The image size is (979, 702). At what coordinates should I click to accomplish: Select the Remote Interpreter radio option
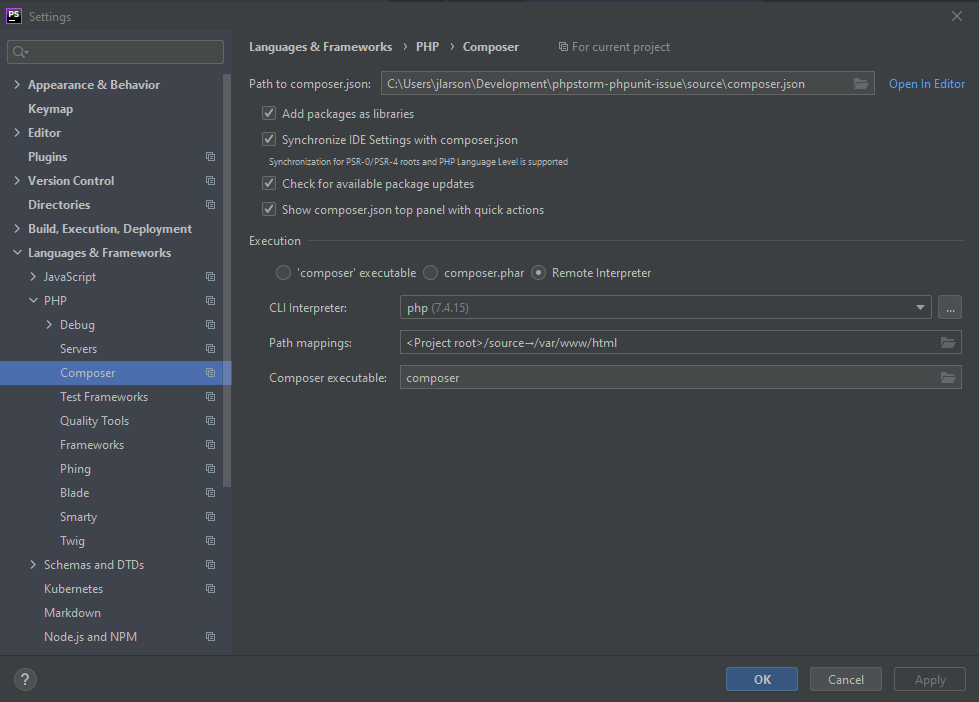click(538, 273)
